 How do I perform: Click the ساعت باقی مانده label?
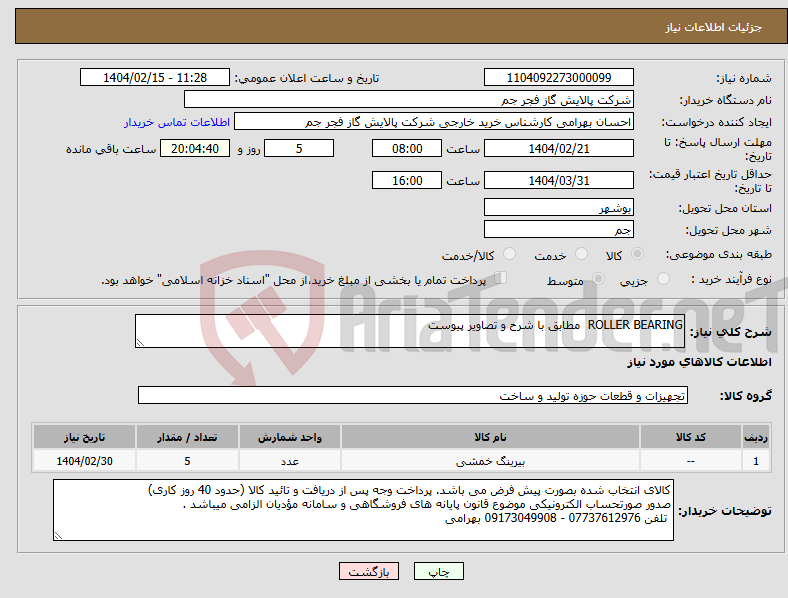click(111, 150)
